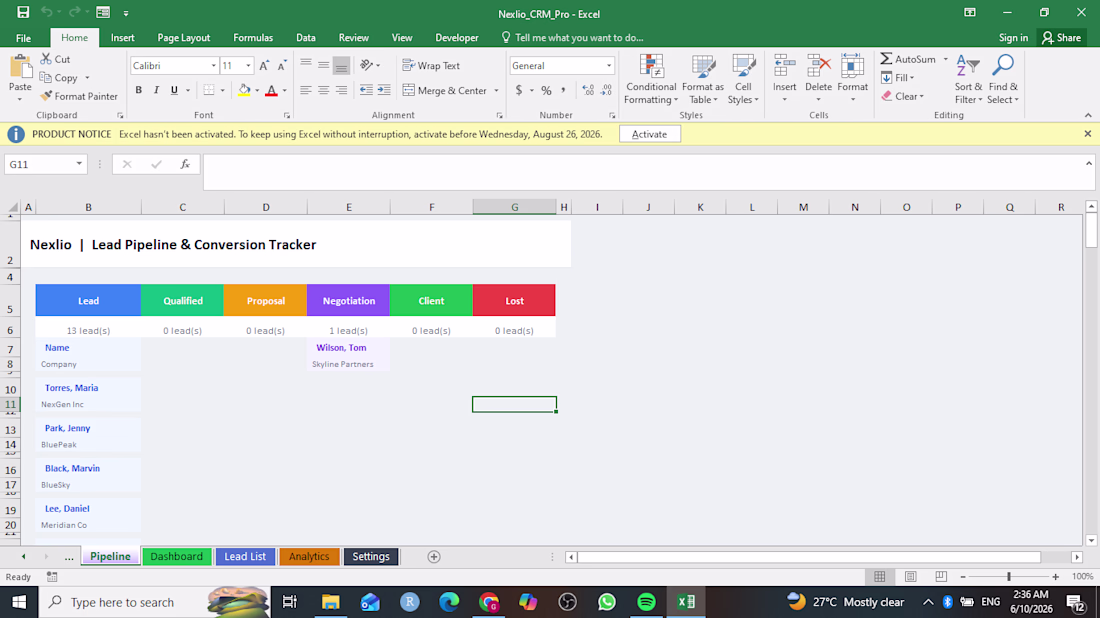This screenshot has height=618, width=1100.
Task: Click the Share button
Action: (1061, 38)
